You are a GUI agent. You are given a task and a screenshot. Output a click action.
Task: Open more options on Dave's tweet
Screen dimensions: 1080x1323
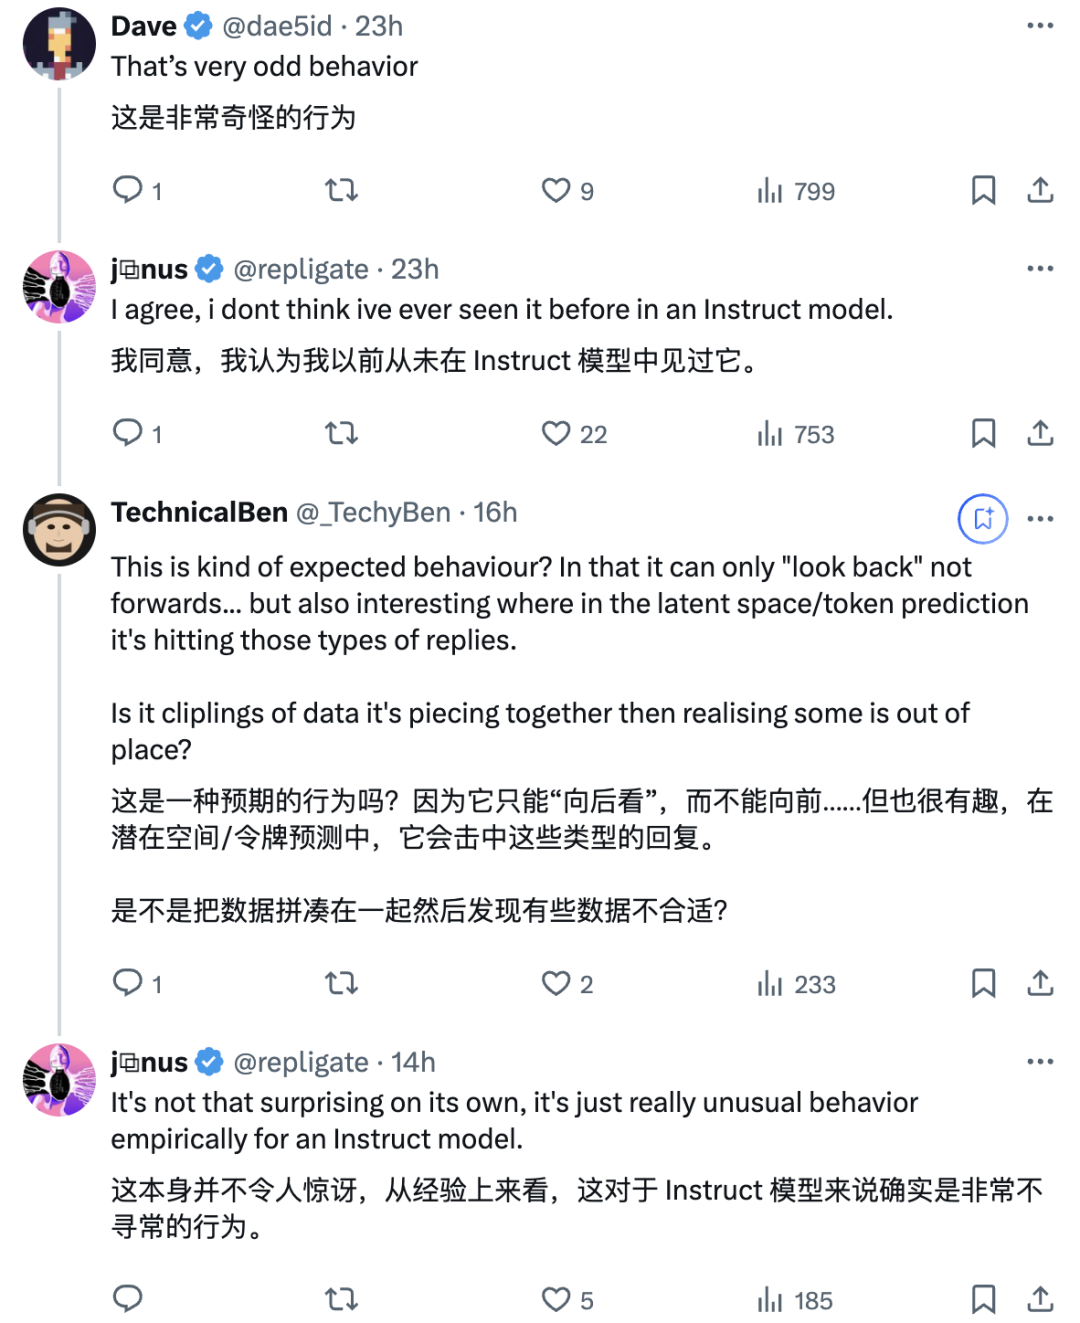pyautogui.click(x=1040, y=26)
